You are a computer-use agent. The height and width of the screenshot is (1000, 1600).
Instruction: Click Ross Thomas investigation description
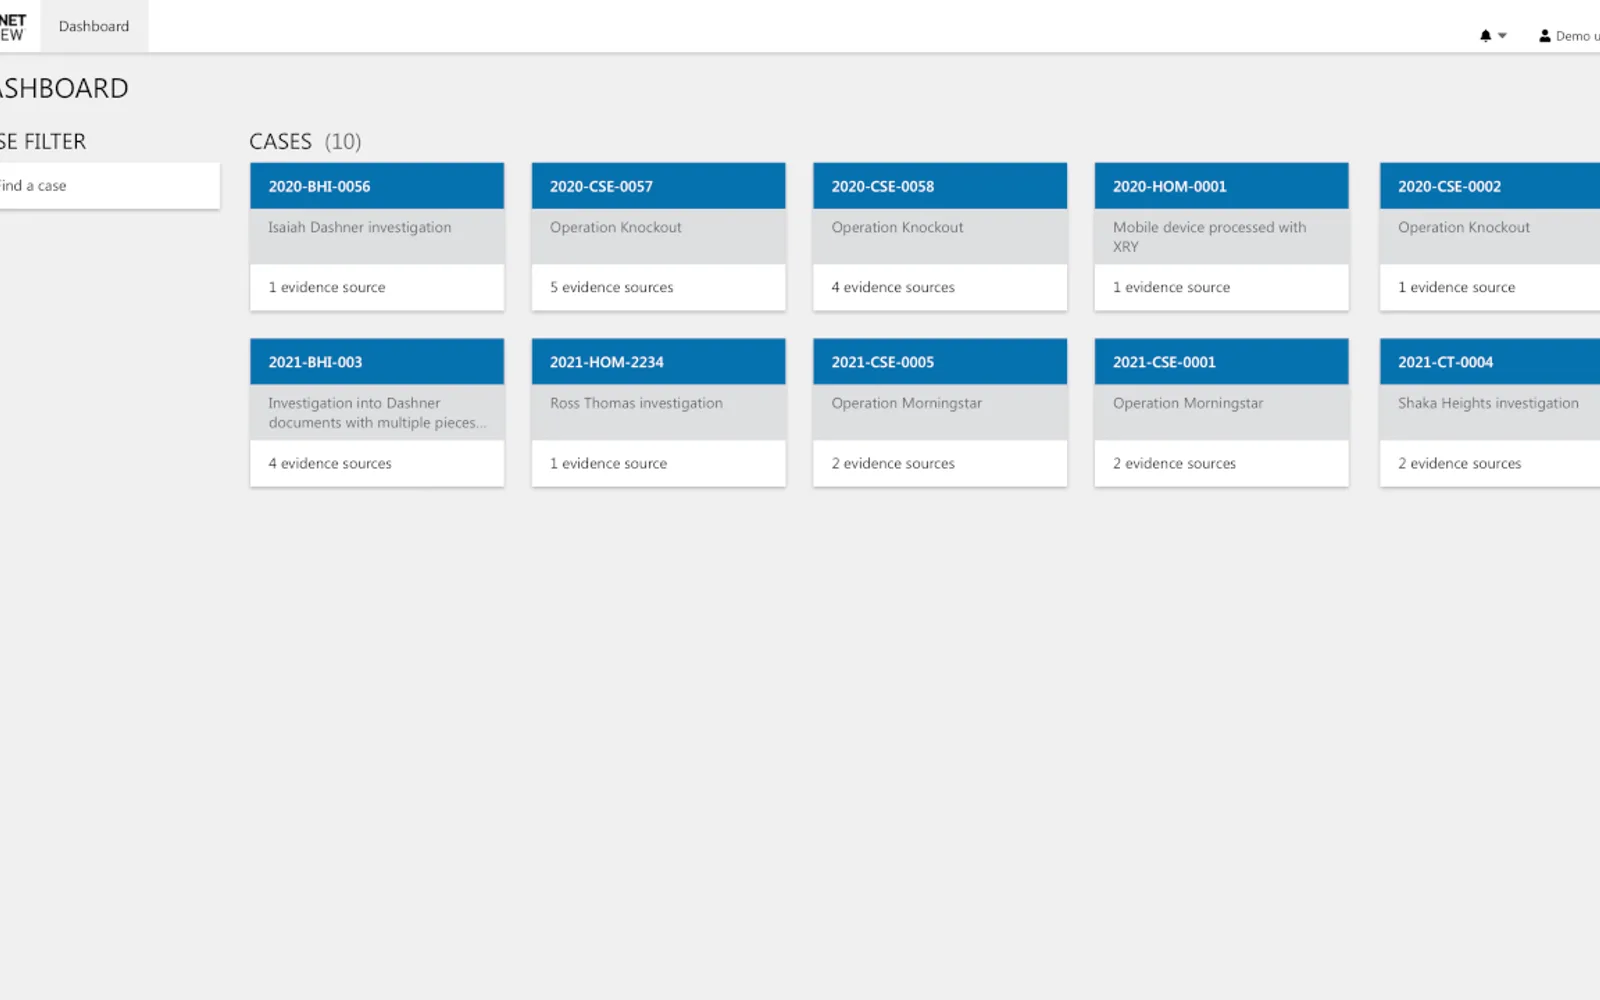(x=636, y=403)
